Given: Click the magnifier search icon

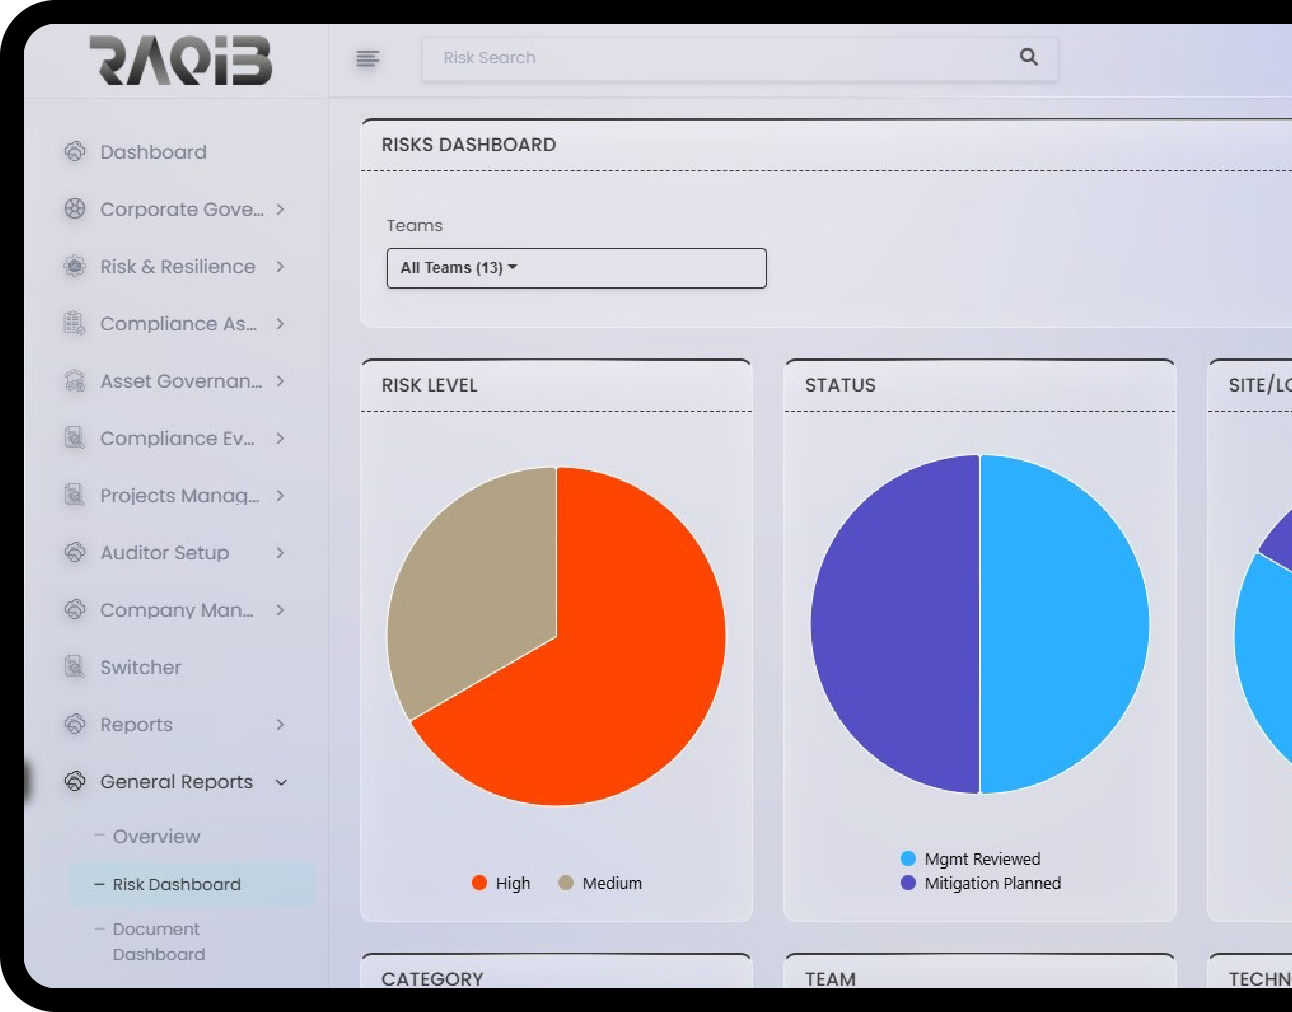Looking at the screenshot, I should [1028, 57].
